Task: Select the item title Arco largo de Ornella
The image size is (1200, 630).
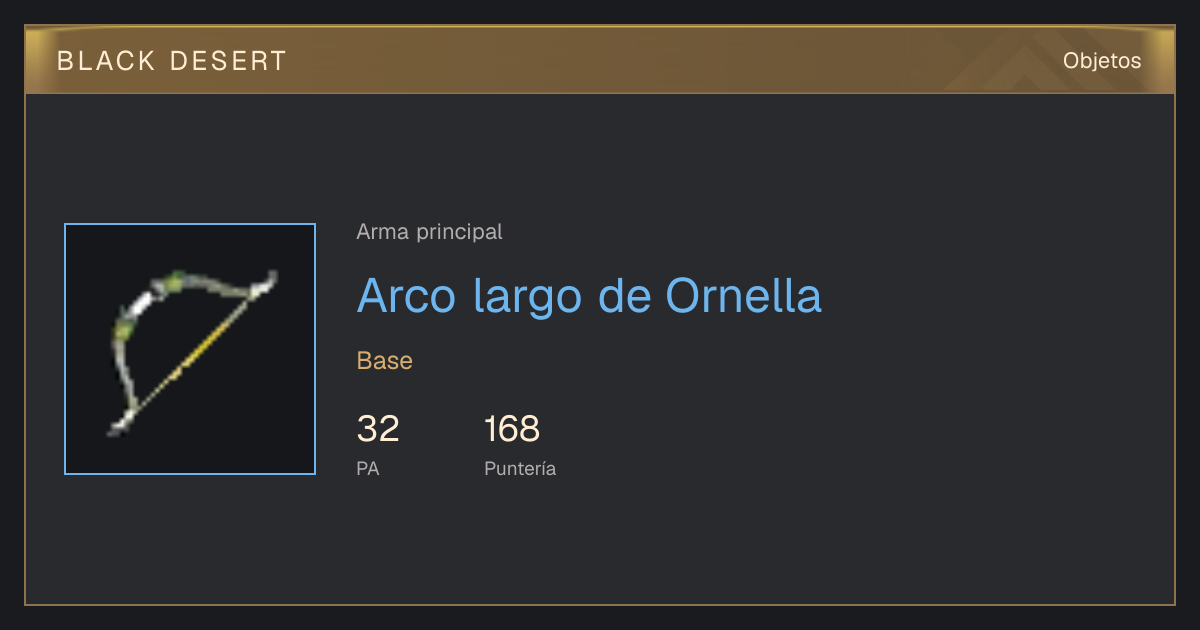Action: click(589, 296)
